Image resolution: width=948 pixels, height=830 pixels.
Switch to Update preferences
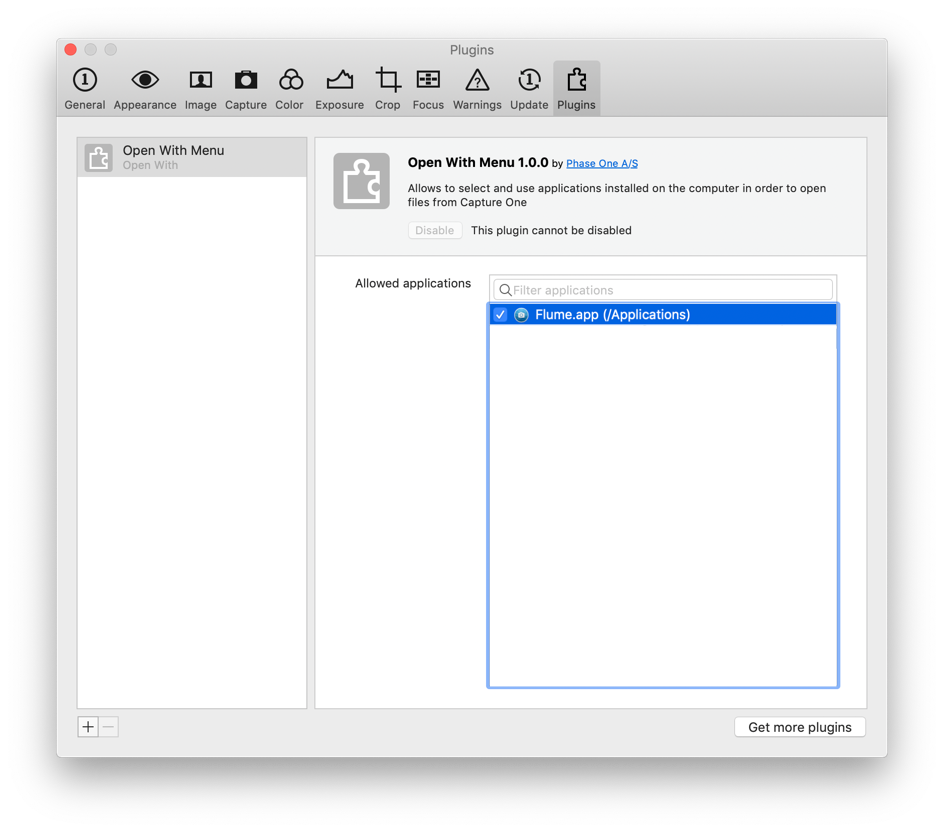(x=529, y=89)
